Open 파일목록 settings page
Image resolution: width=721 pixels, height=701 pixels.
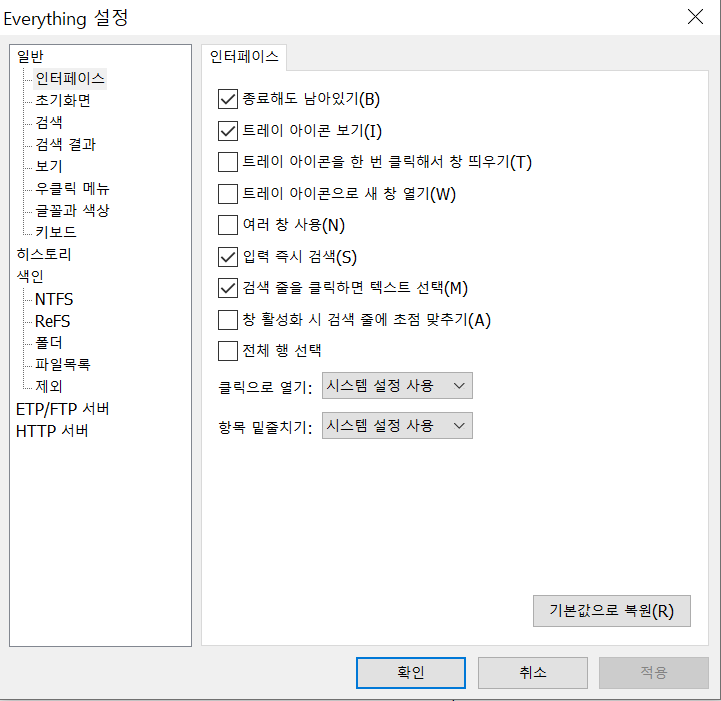(x=63, y=365)
